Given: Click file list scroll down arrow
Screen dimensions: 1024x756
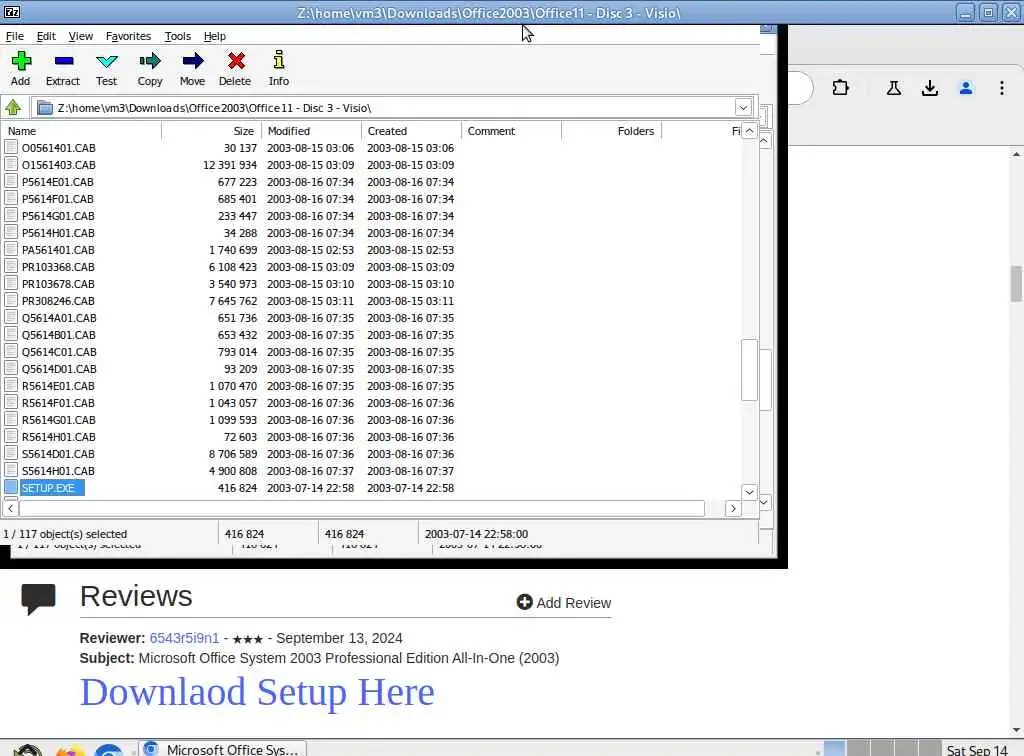Looking at the screenshot, I should 749,492.
